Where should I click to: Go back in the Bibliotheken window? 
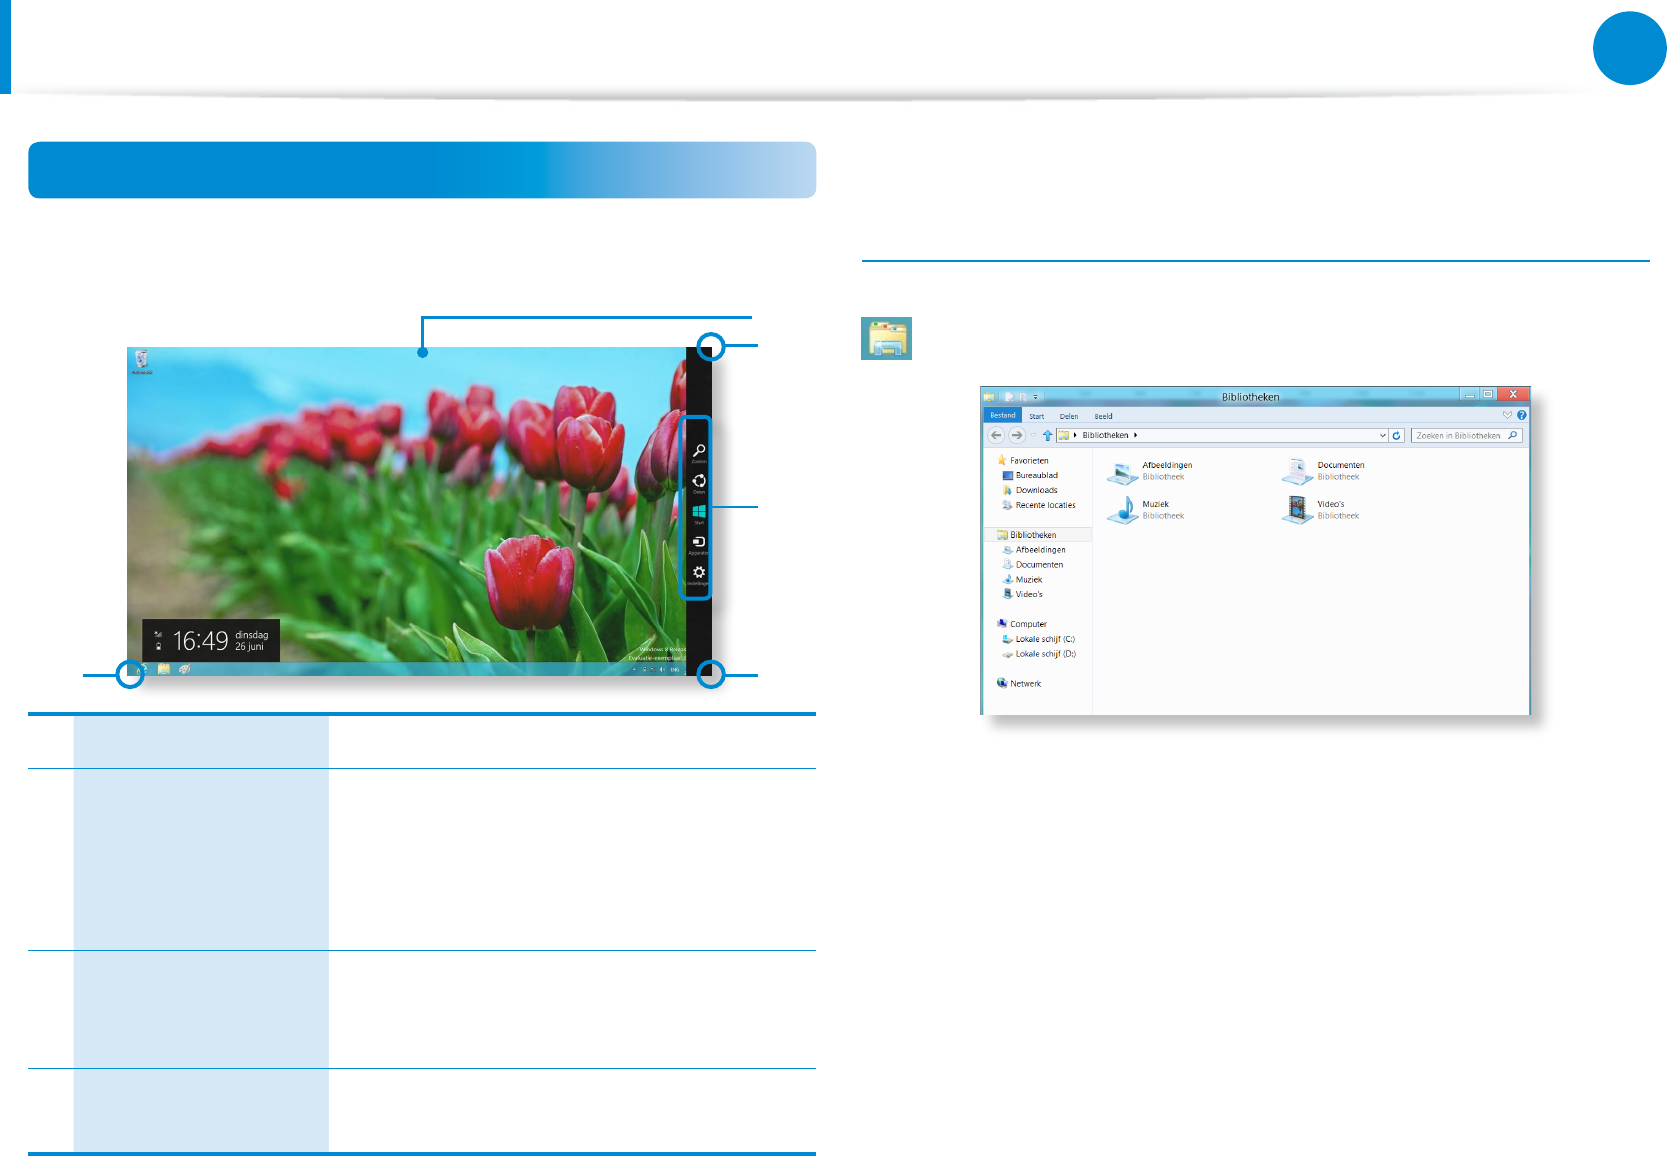coord(996,435)
